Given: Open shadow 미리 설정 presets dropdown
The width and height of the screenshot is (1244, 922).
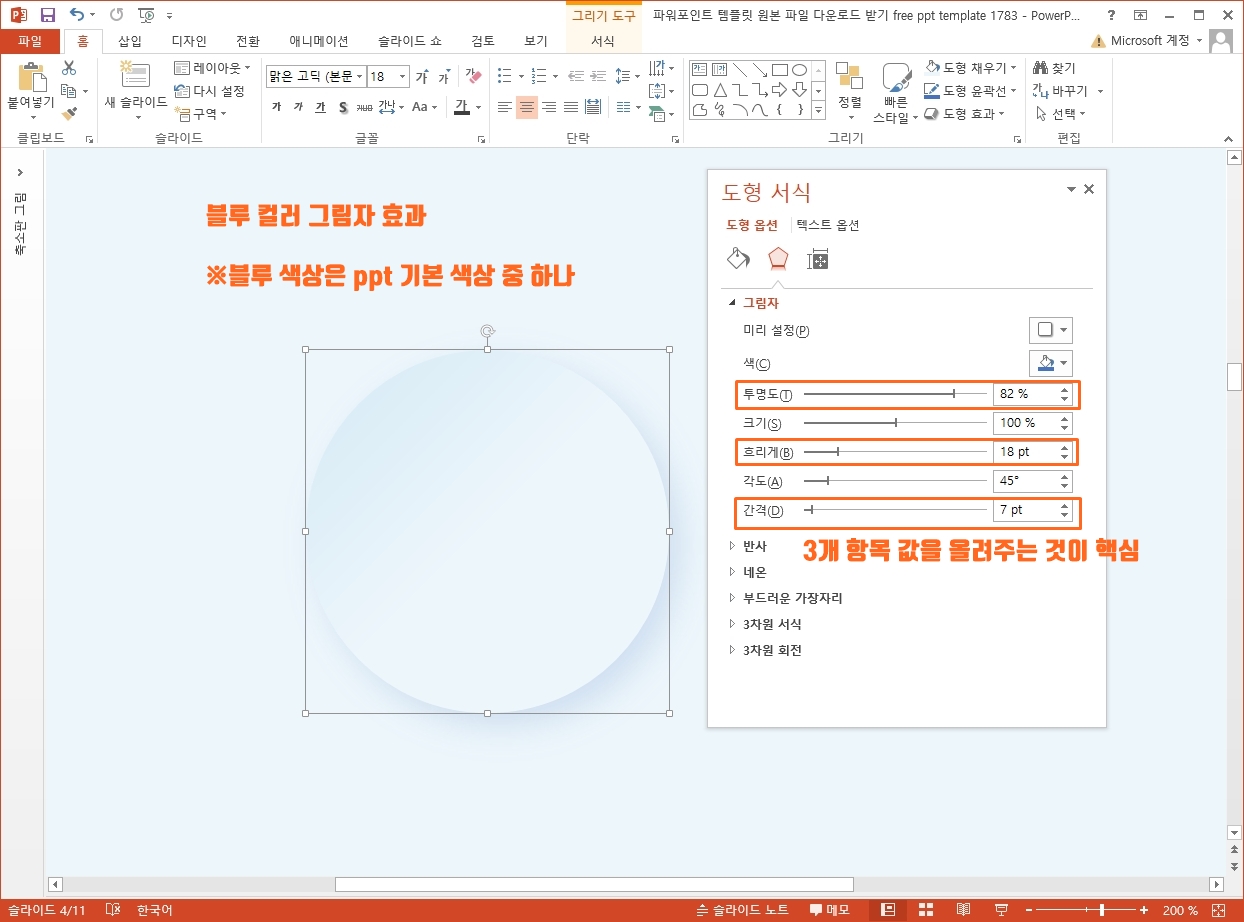Looking at the screenshot, I should point(1051,330).
